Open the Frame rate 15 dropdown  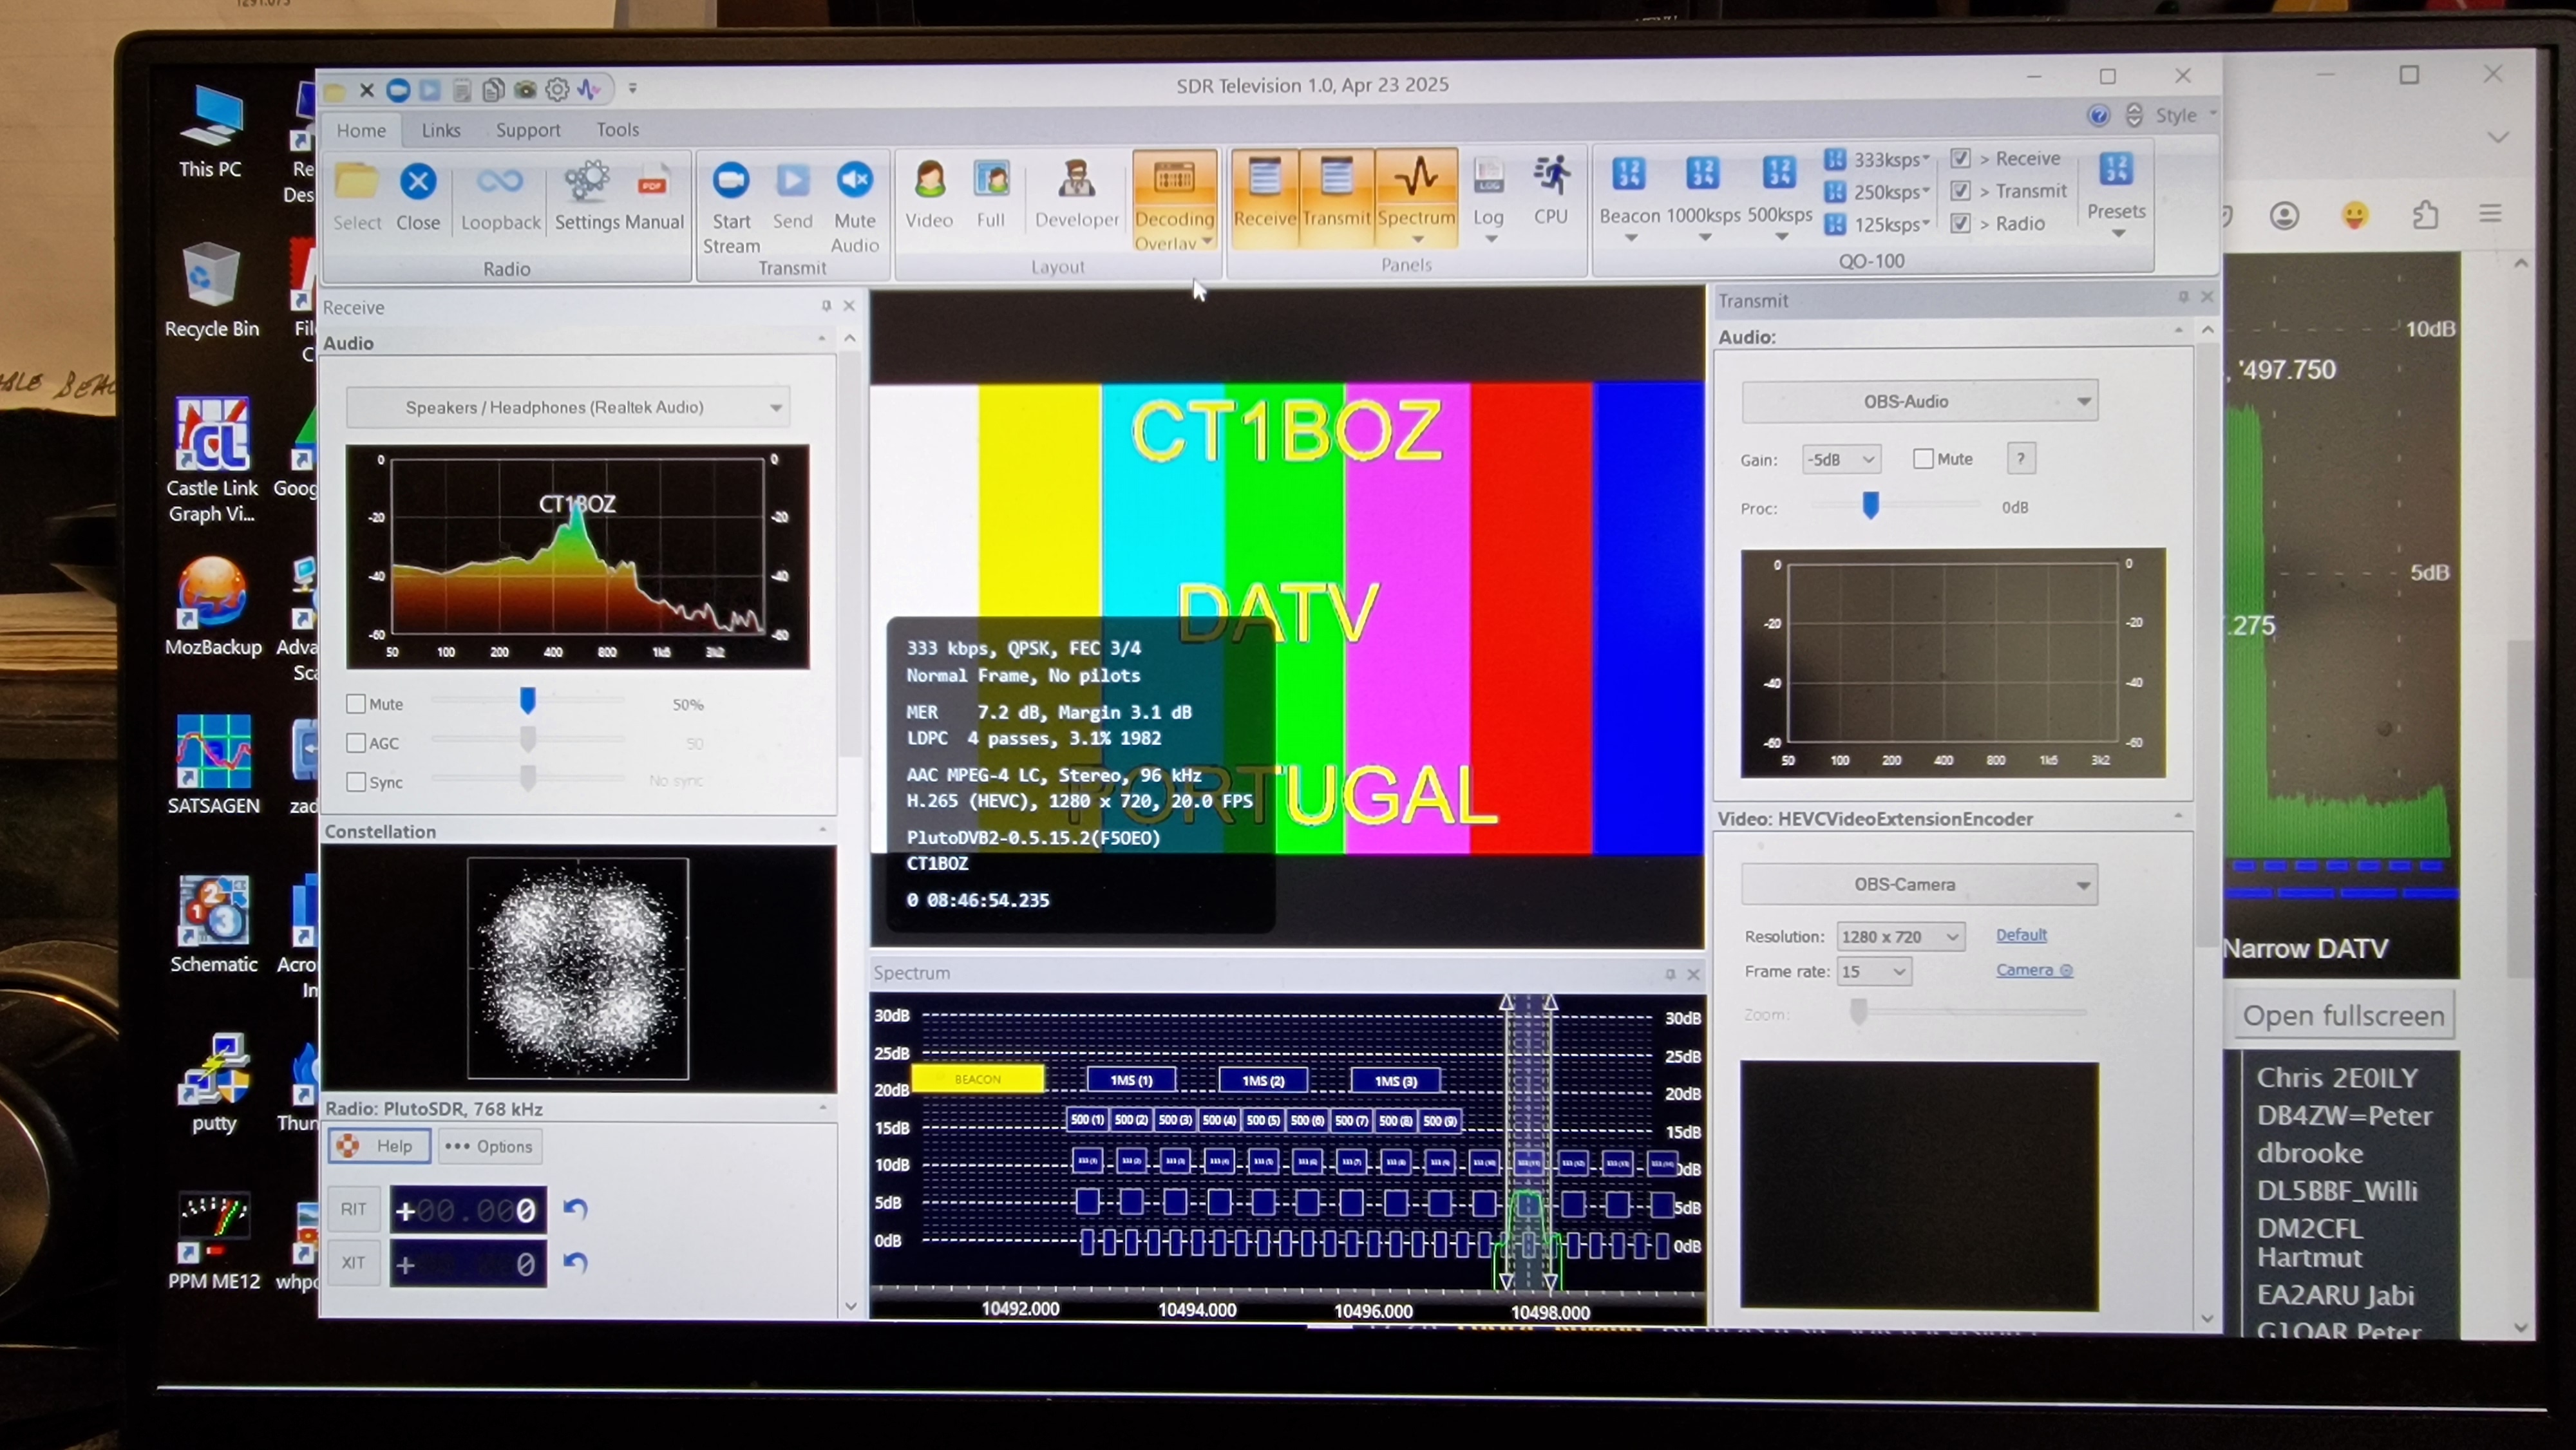pos(1874,971)
